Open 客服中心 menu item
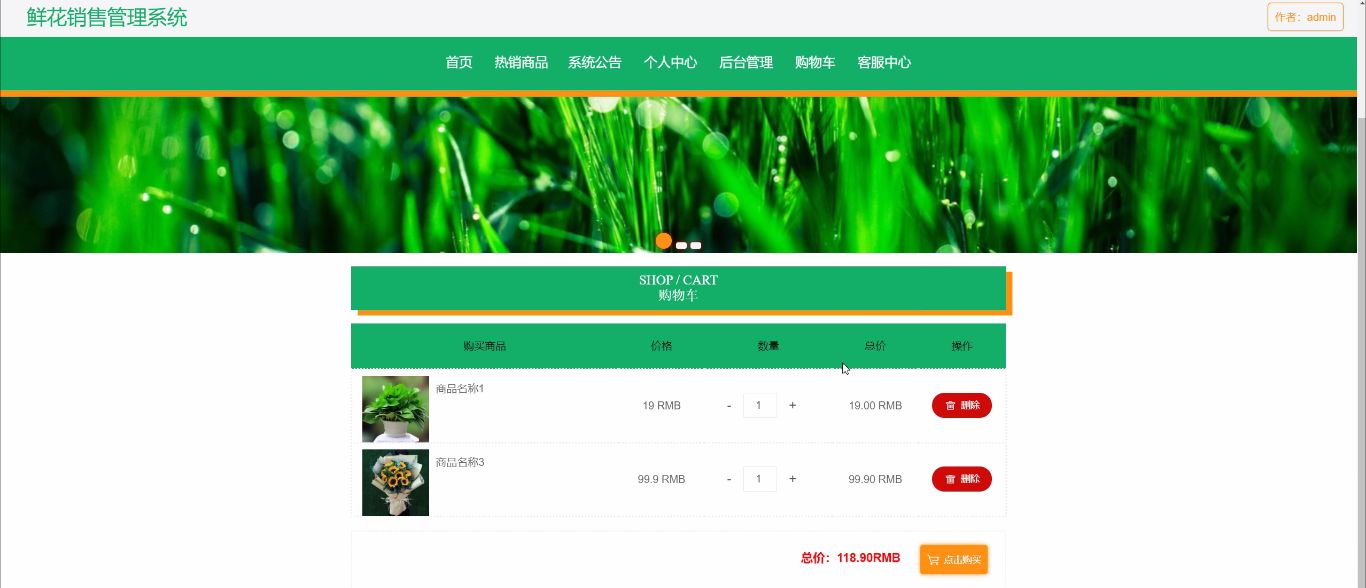Viewport: 1366px width, 588px height. point(884,62)
